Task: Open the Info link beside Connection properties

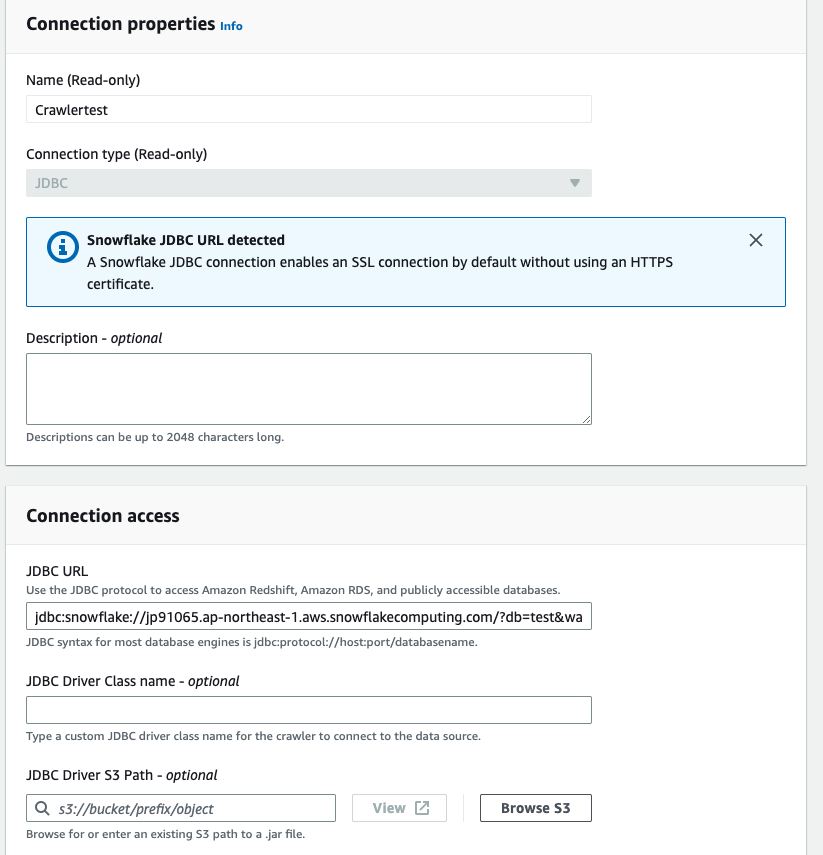Action: pyautogui.click(x=231, y=26)
